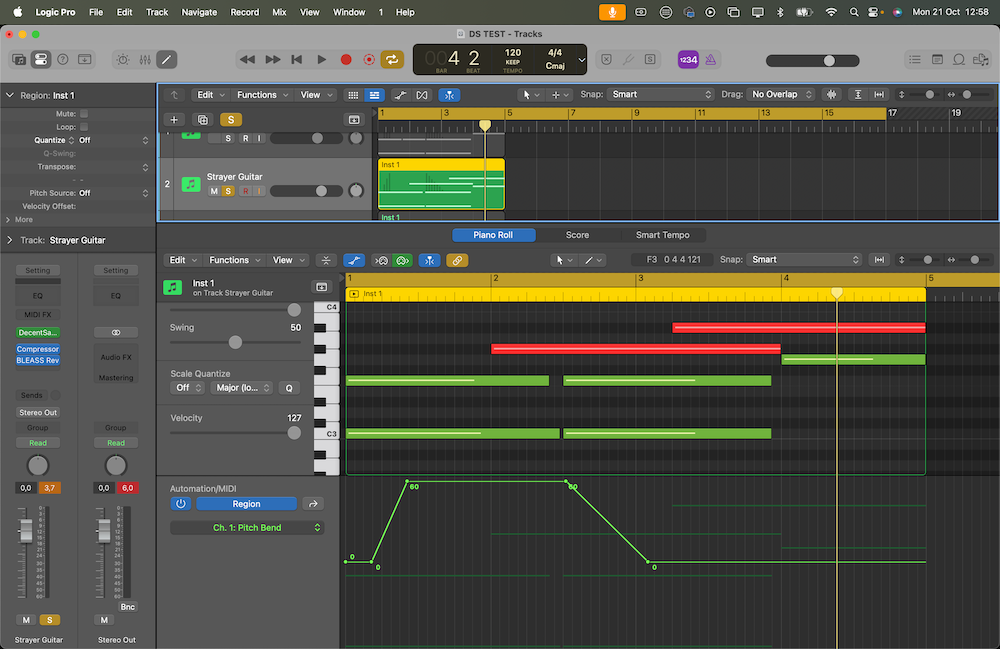This screenshot has height=649, width=1000.
Task: Switch to the Score tab
Action: pos(577,235)
